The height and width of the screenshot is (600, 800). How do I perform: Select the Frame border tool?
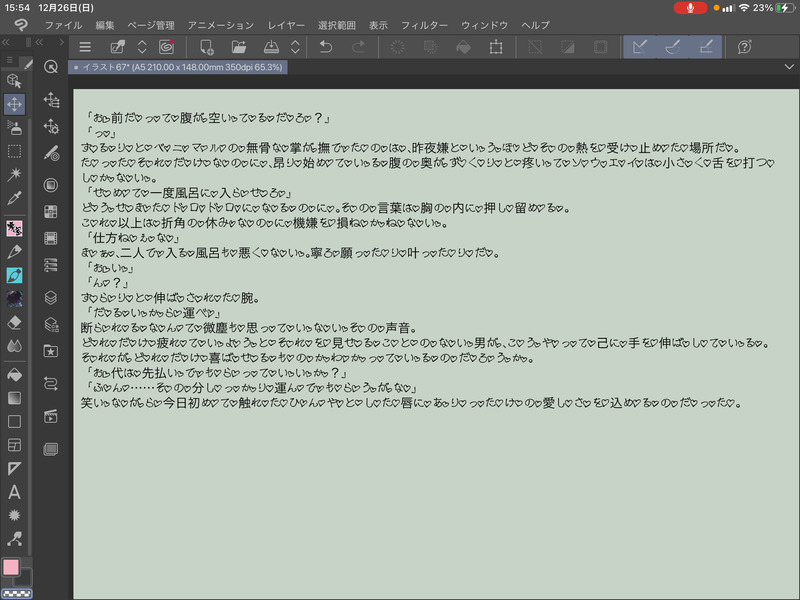tap(14, 445)
